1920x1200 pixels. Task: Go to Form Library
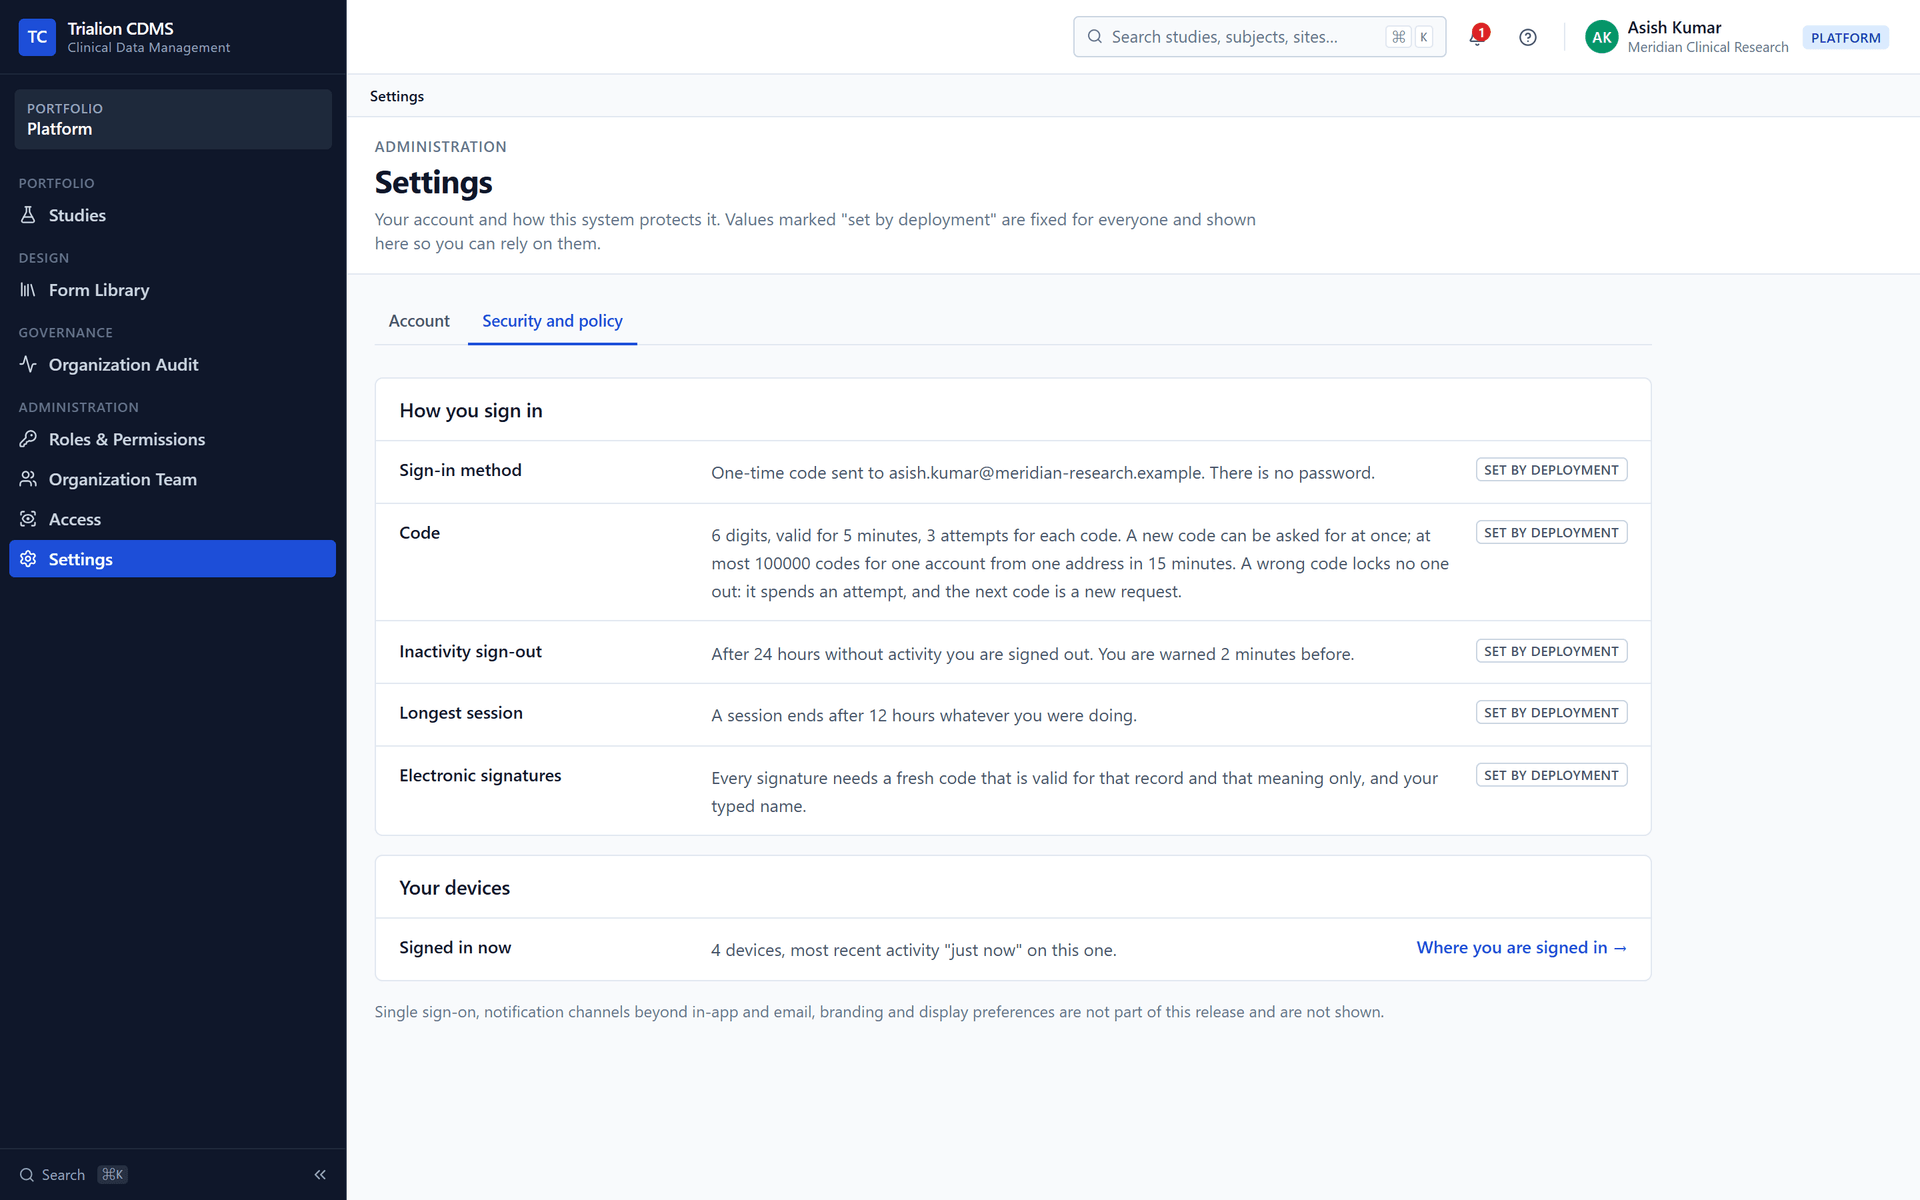pos(172,290)
